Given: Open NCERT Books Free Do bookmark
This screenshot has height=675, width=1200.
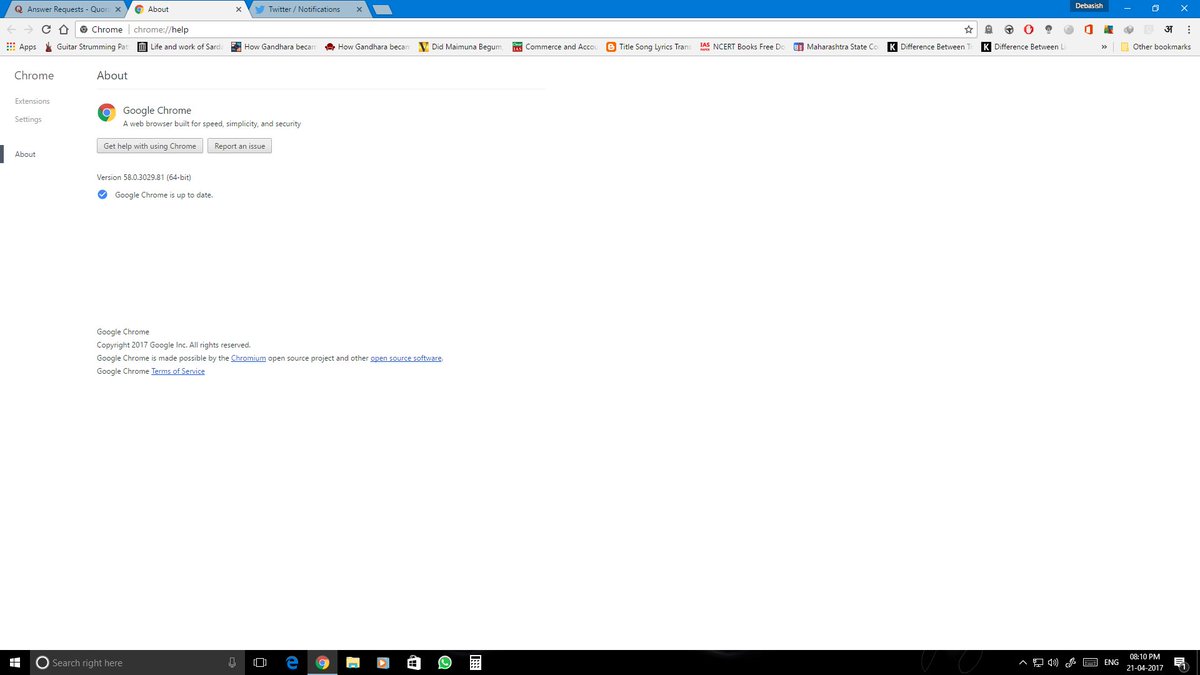Looking at the screenshot, I should [743, 47].
